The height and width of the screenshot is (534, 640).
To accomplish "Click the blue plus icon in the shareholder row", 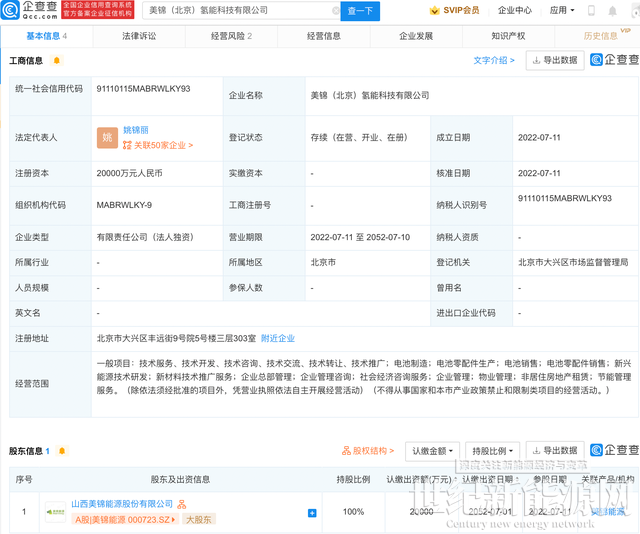I will (x=312, y=513).
